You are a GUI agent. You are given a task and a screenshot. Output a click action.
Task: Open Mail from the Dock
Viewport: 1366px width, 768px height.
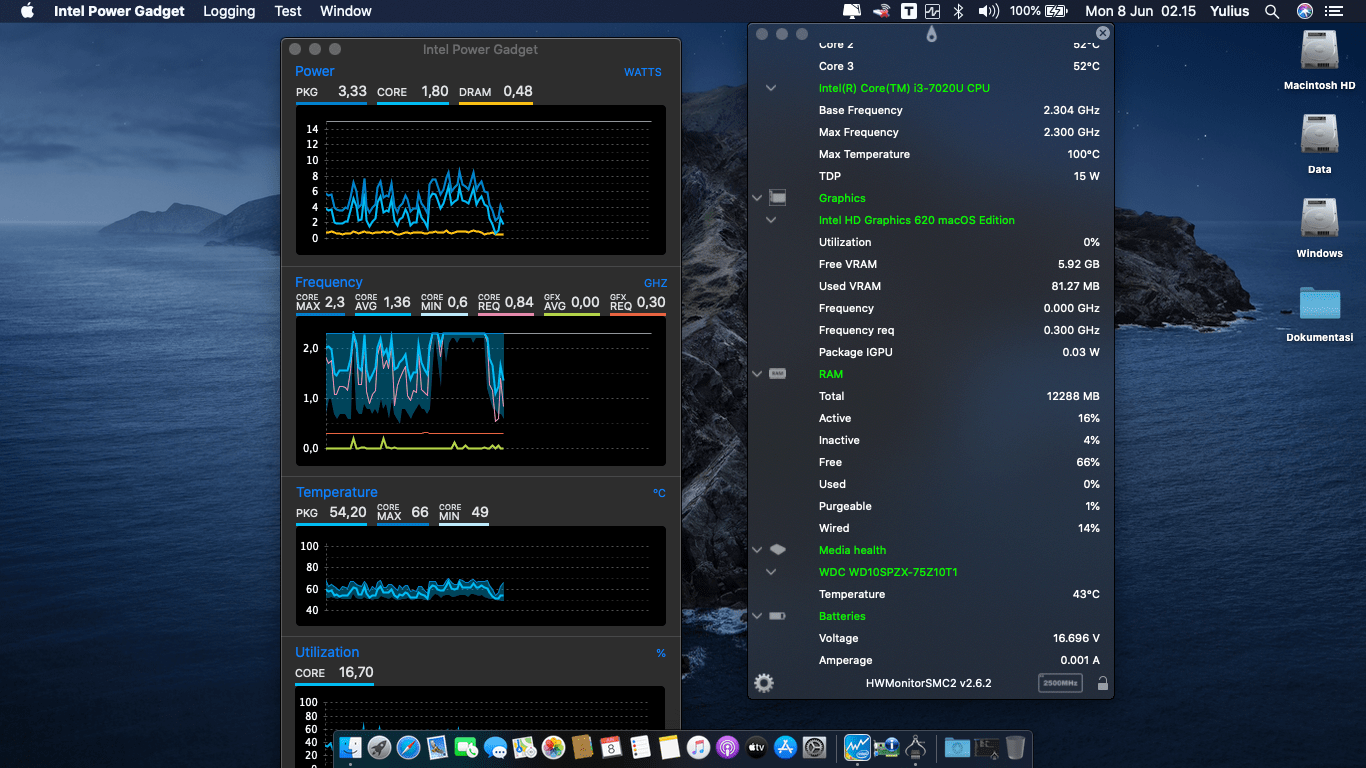[x=437, y=747]
